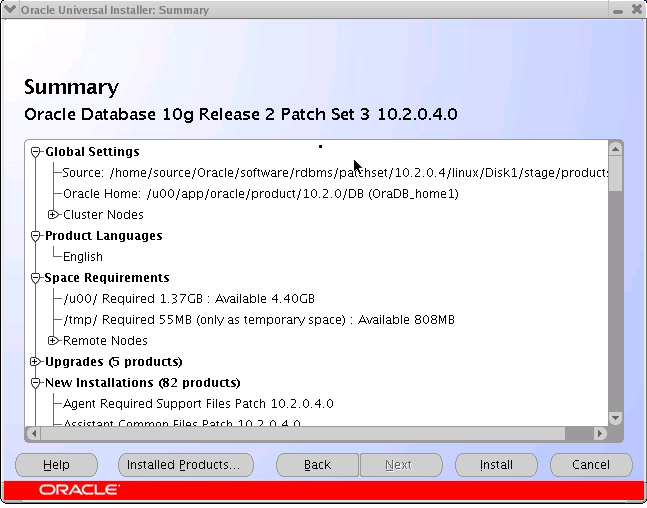
Task: Select the Cluster Nodes label
Action: [103, 215]
